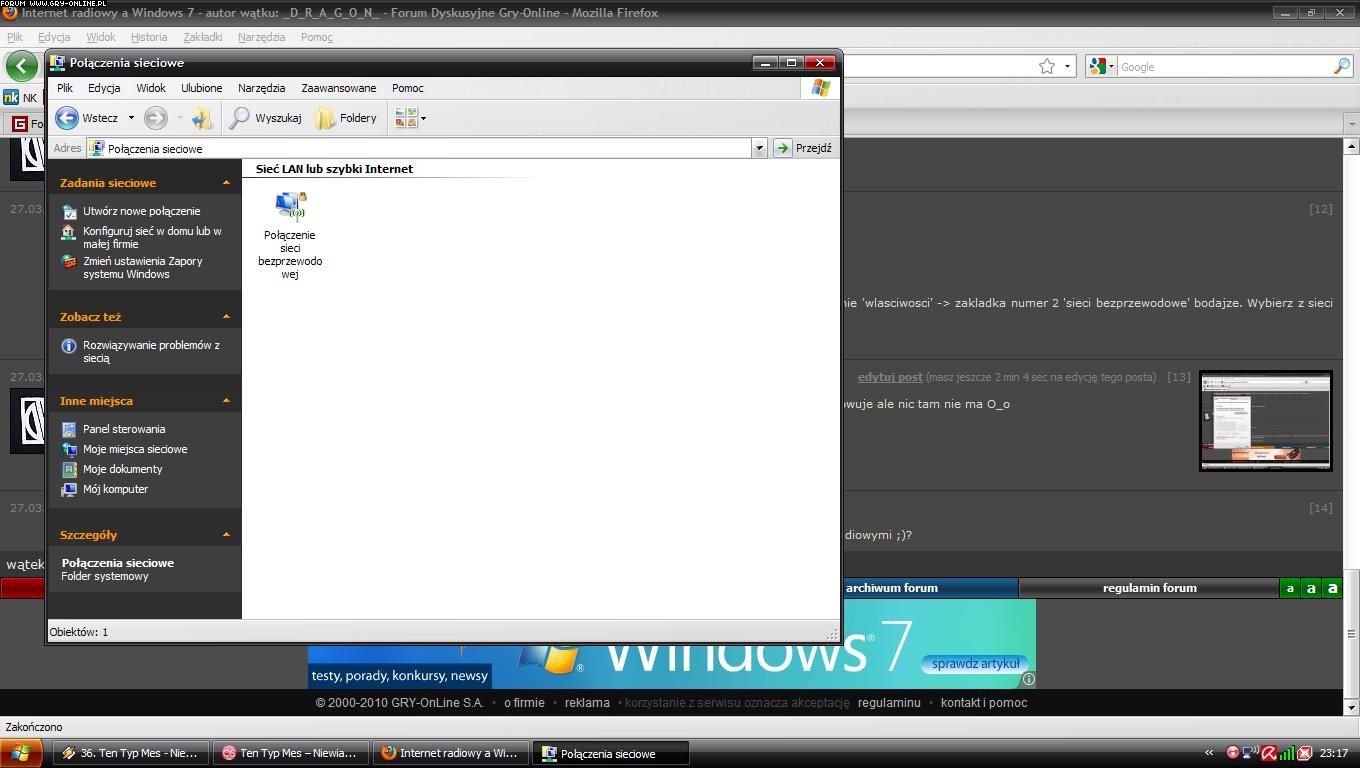This screenshot has width=1360, height=768.
Task: Open the Wyszukaj search tool
Action: click(266, 118)
